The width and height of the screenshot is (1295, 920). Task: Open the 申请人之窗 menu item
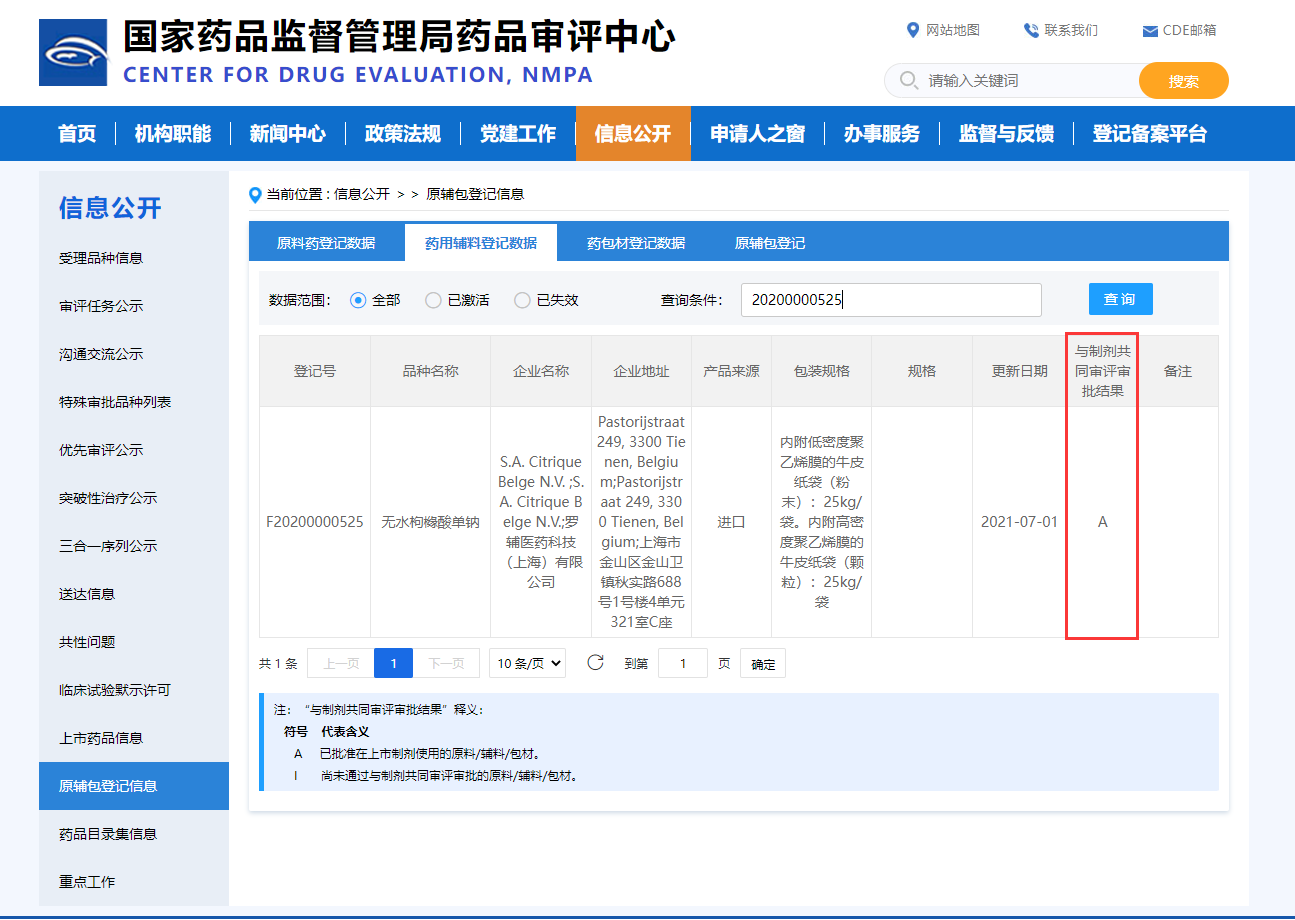point(757,133)
